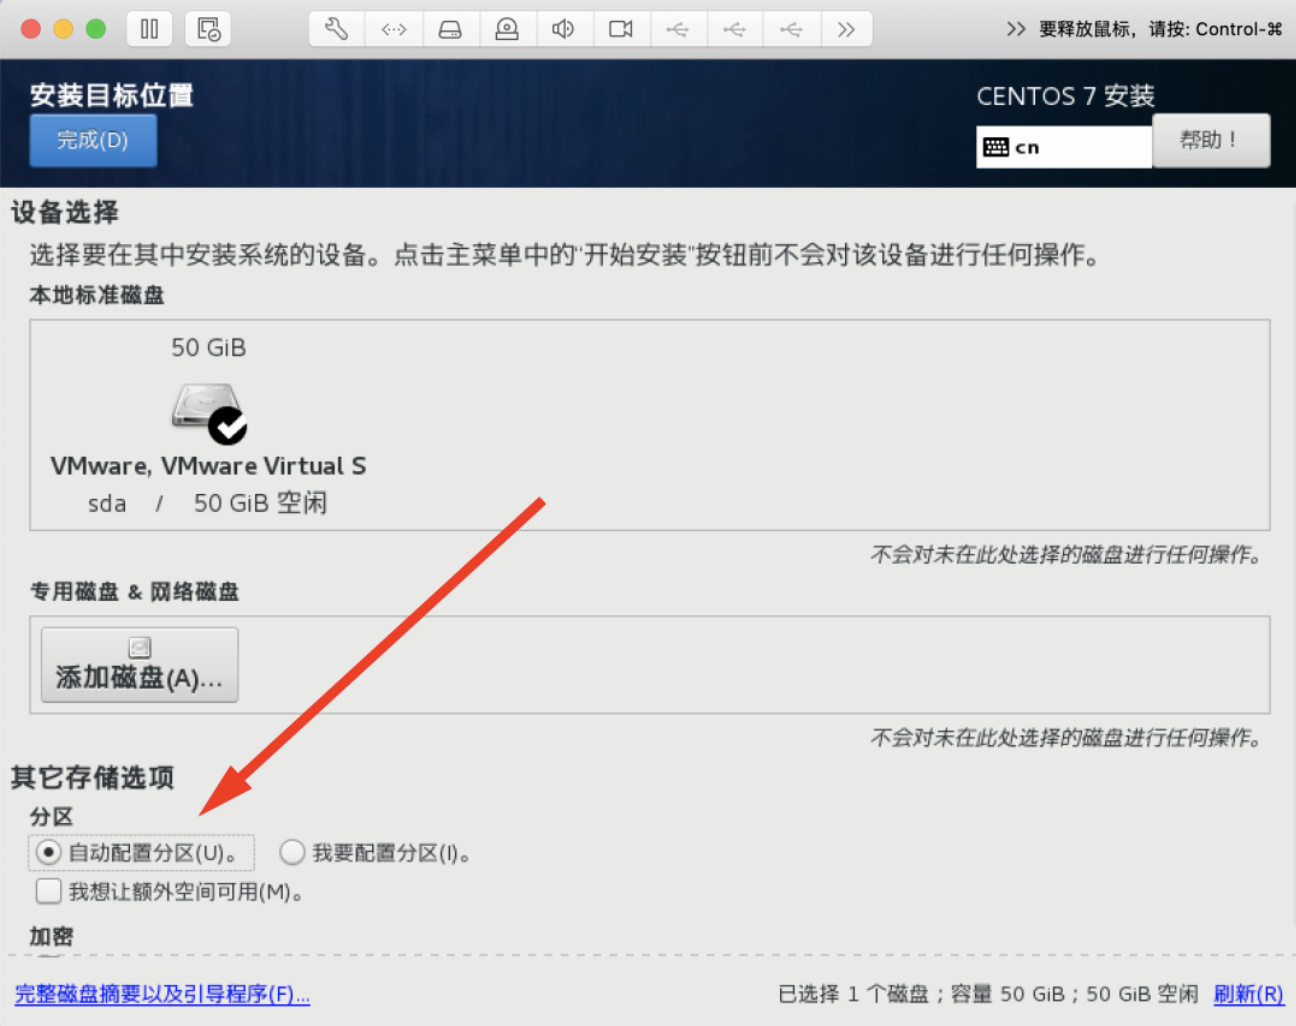Click the red macOS close button
This screenshot has height=1026, width=1296.
tap(31, 29)
